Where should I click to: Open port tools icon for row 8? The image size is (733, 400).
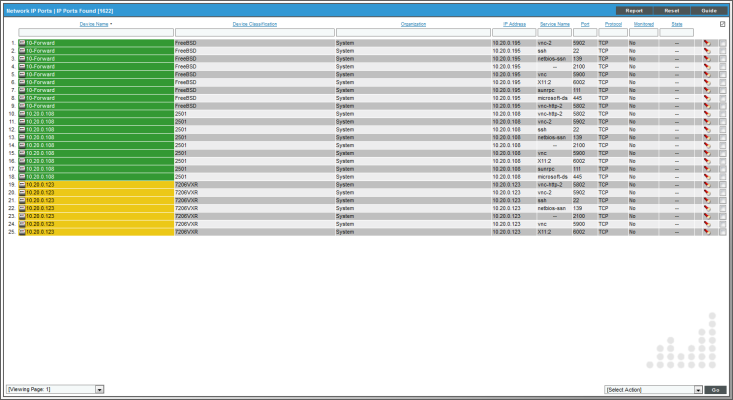(x=707, y=98)
